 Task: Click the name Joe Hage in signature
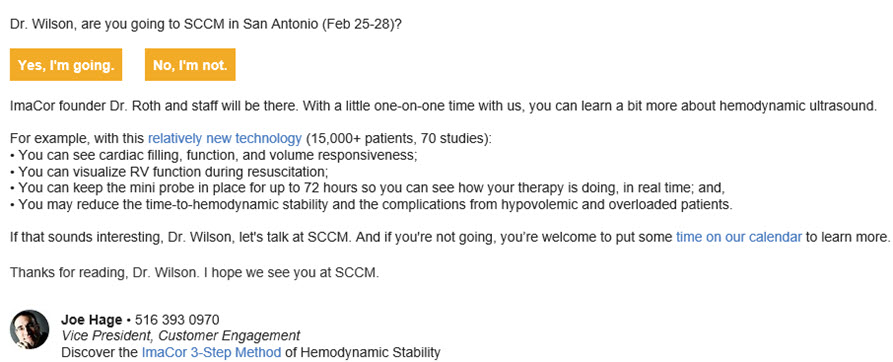tap(91, 320)
